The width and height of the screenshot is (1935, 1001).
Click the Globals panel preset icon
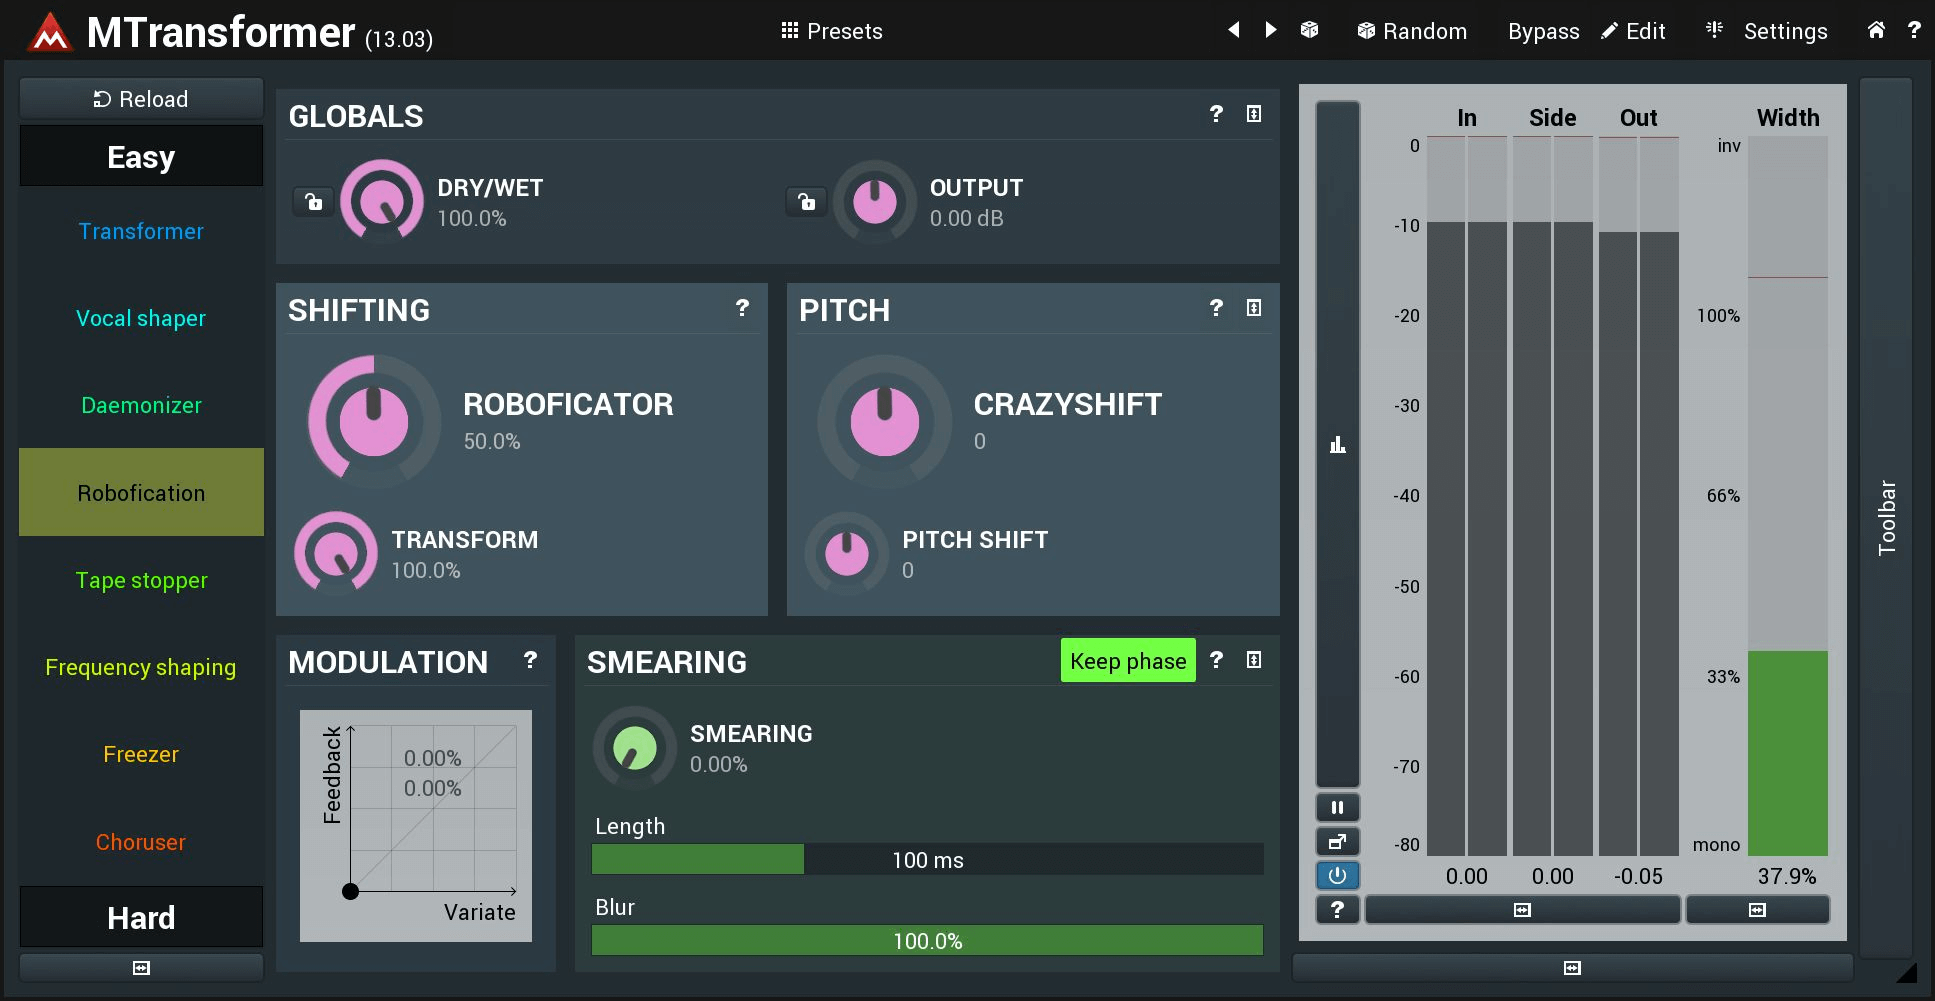tap(1253, 114)
